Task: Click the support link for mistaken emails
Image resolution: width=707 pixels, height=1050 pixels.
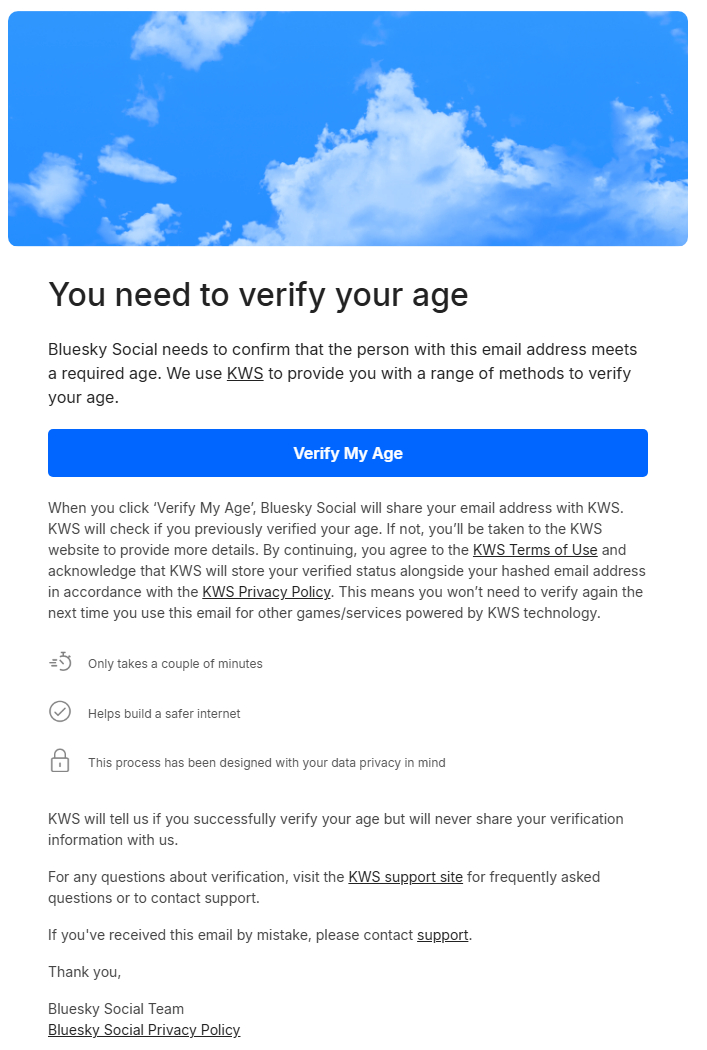Action: [x=443, y=935]
